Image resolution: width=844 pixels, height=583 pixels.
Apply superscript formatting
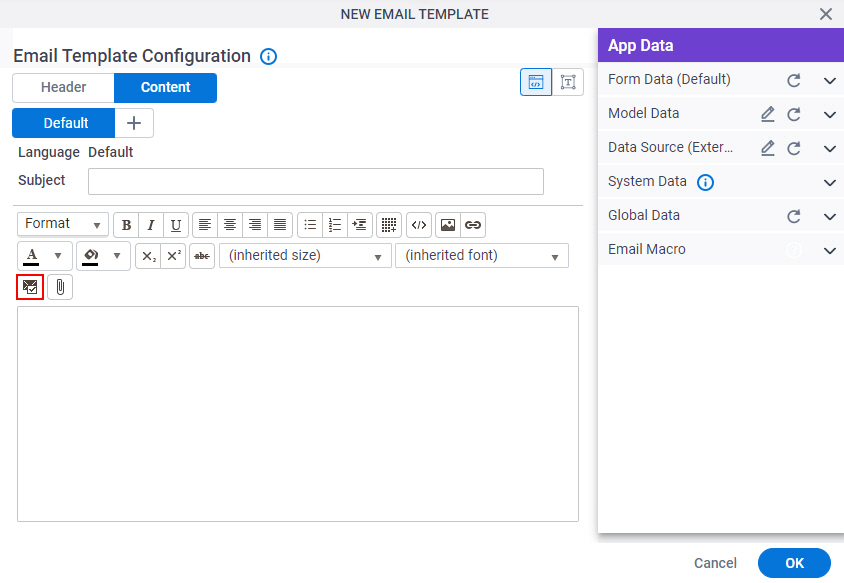pos(173,256)
